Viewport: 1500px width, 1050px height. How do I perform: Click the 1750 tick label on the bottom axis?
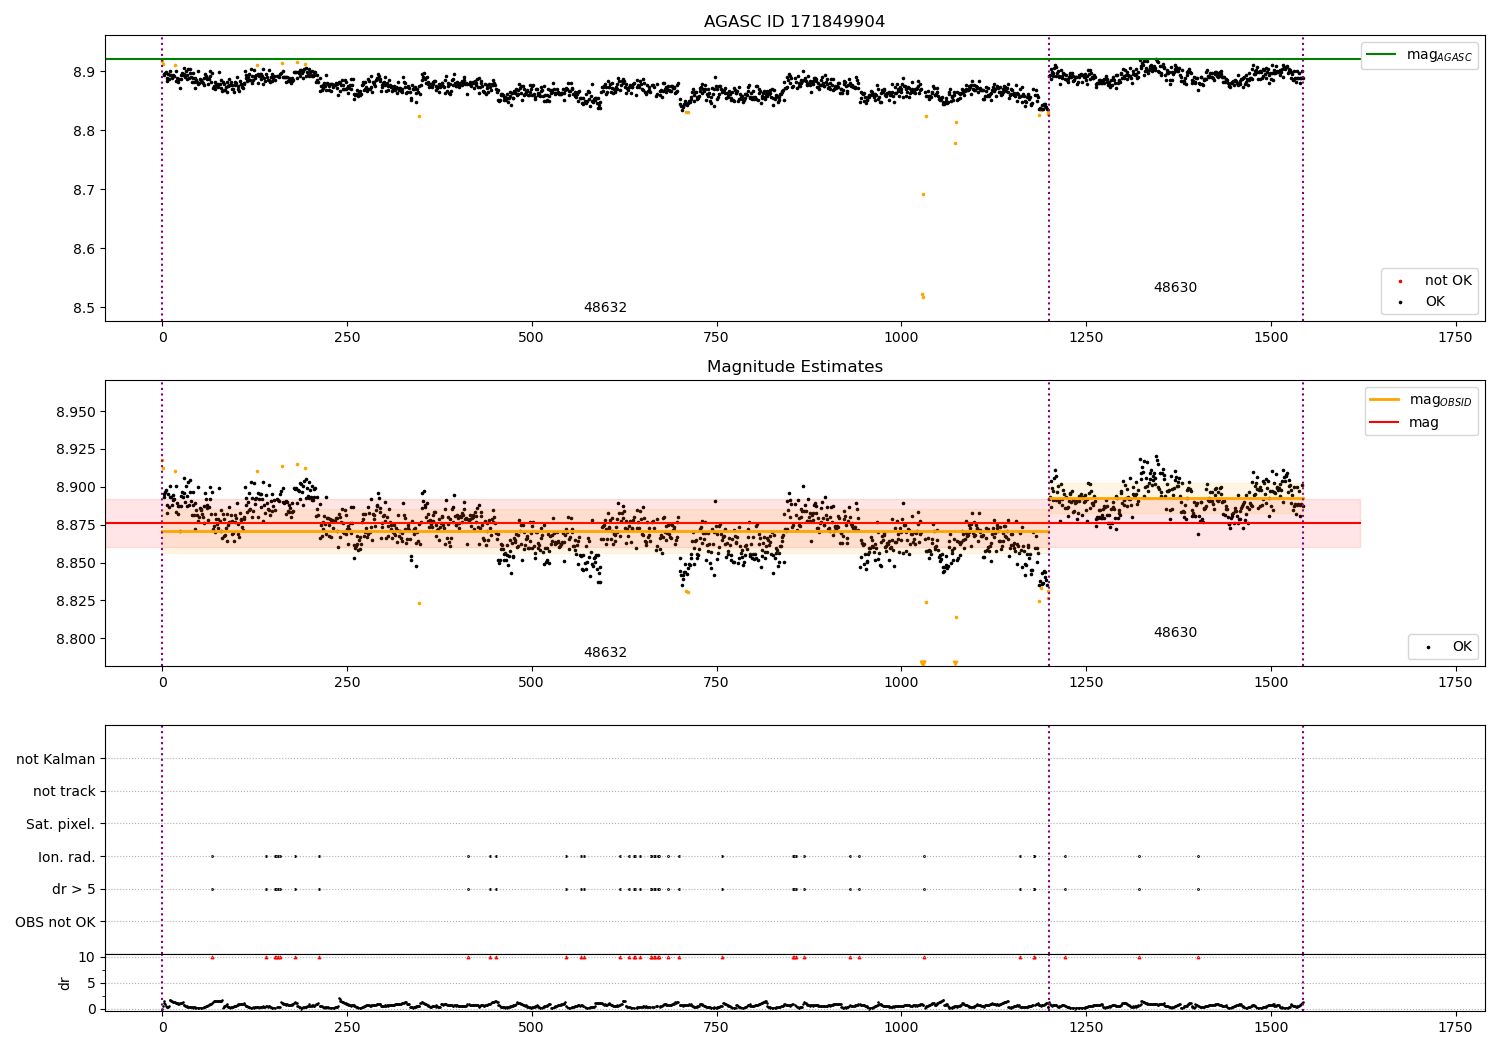(x=1455, y=1027)
